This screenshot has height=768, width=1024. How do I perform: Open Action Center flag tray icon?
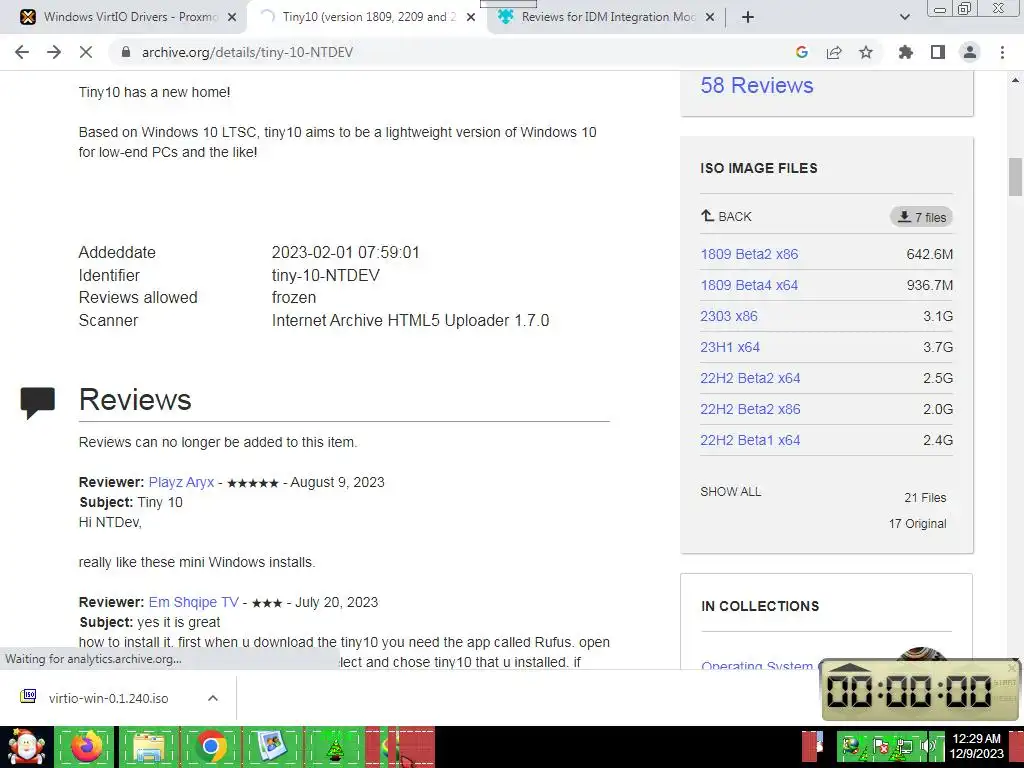pos(880,746)
